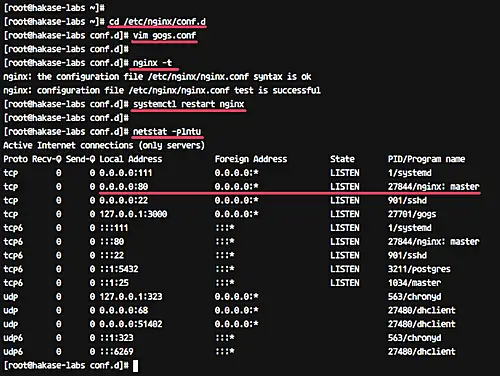Click the '27701/gogs' program name
The width and height of the screenshot is (500, 376).
pyautogui.click(x=412, y=214)
